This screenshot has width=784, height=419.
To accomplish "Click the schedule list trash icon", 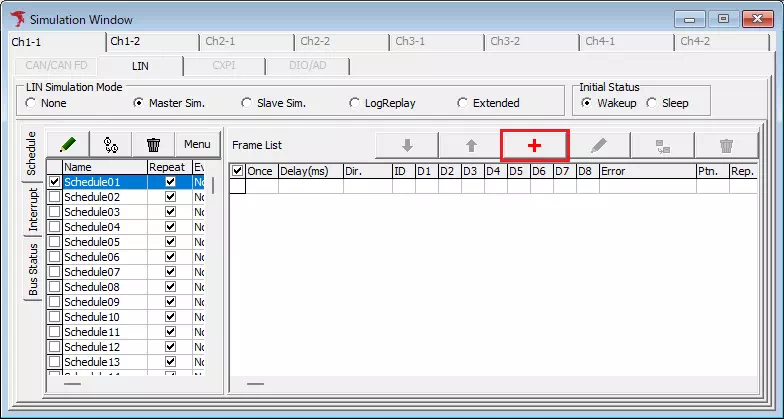I will click(x=153, y=145).
